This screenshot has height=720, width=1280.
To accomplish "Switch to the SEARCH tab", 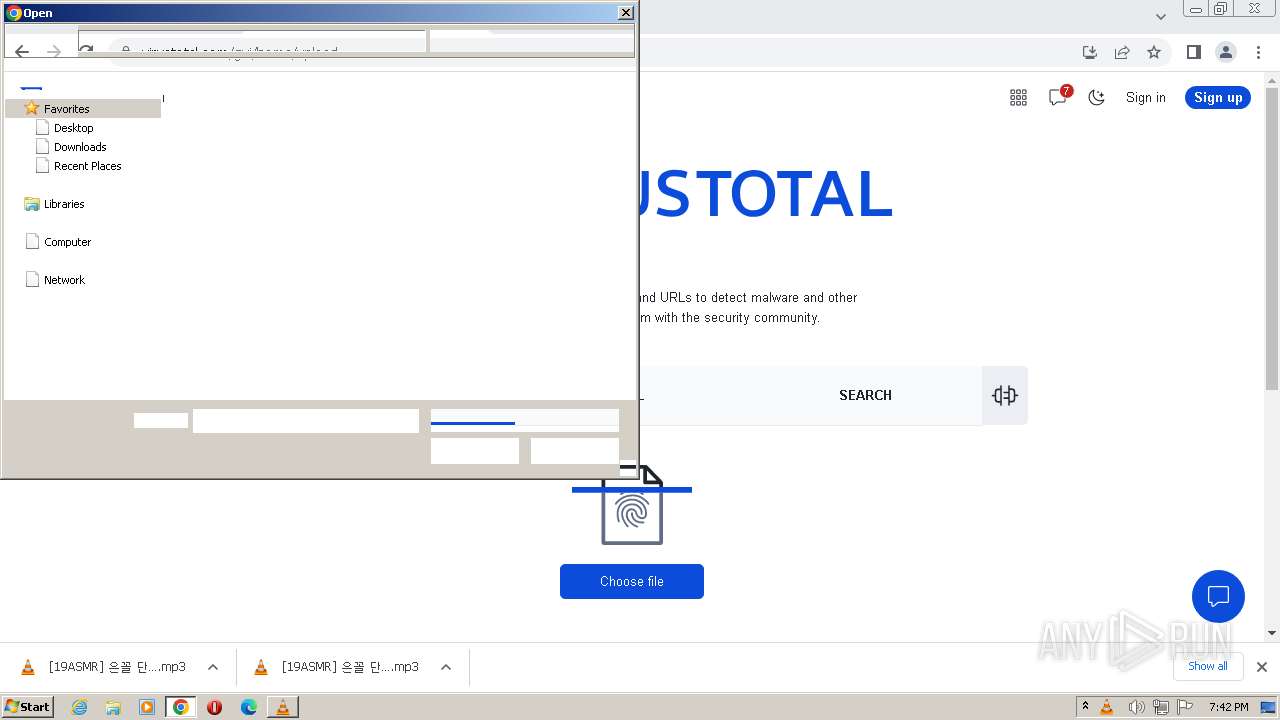I will (x=865, y=395).
